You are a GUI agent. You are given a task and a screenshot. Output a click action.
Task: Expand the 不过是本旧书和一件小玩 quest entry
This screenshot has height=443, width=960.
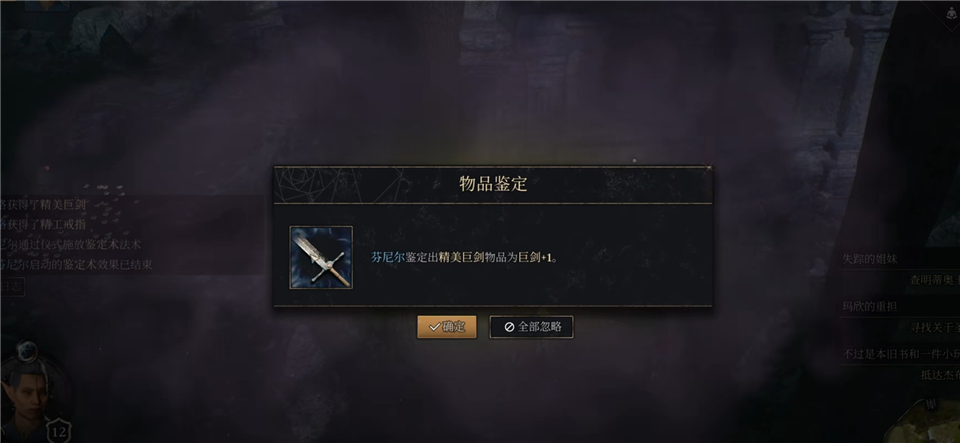coord(901,354)
